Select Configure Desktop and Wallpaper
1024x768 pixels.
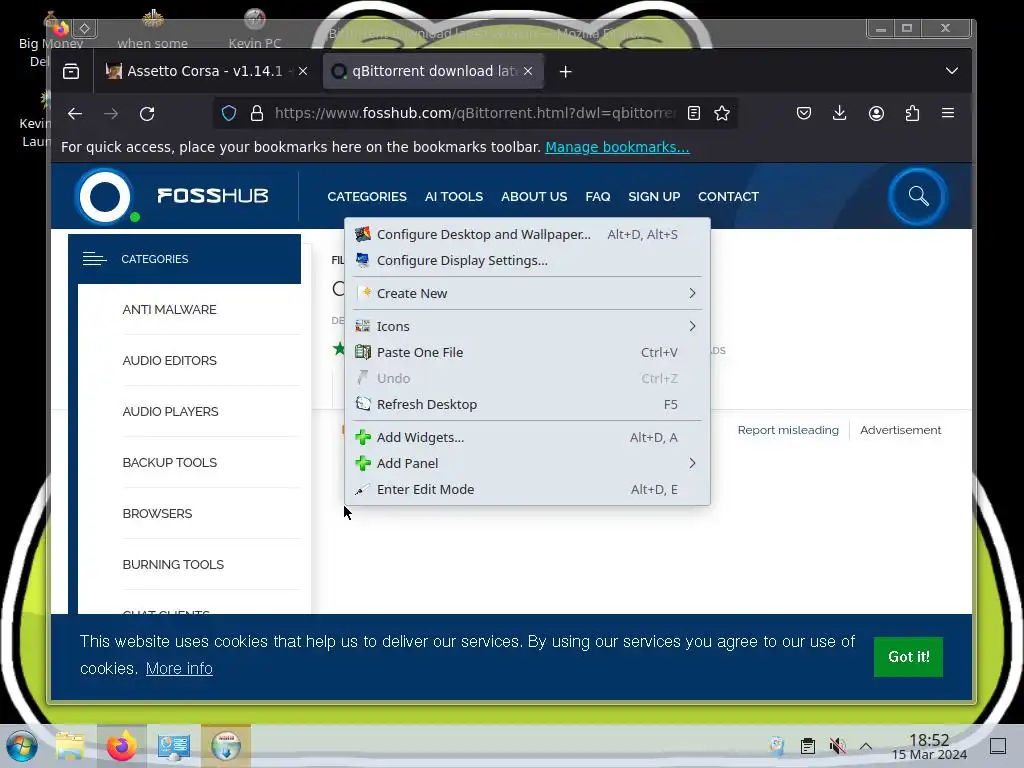point(527,234)
